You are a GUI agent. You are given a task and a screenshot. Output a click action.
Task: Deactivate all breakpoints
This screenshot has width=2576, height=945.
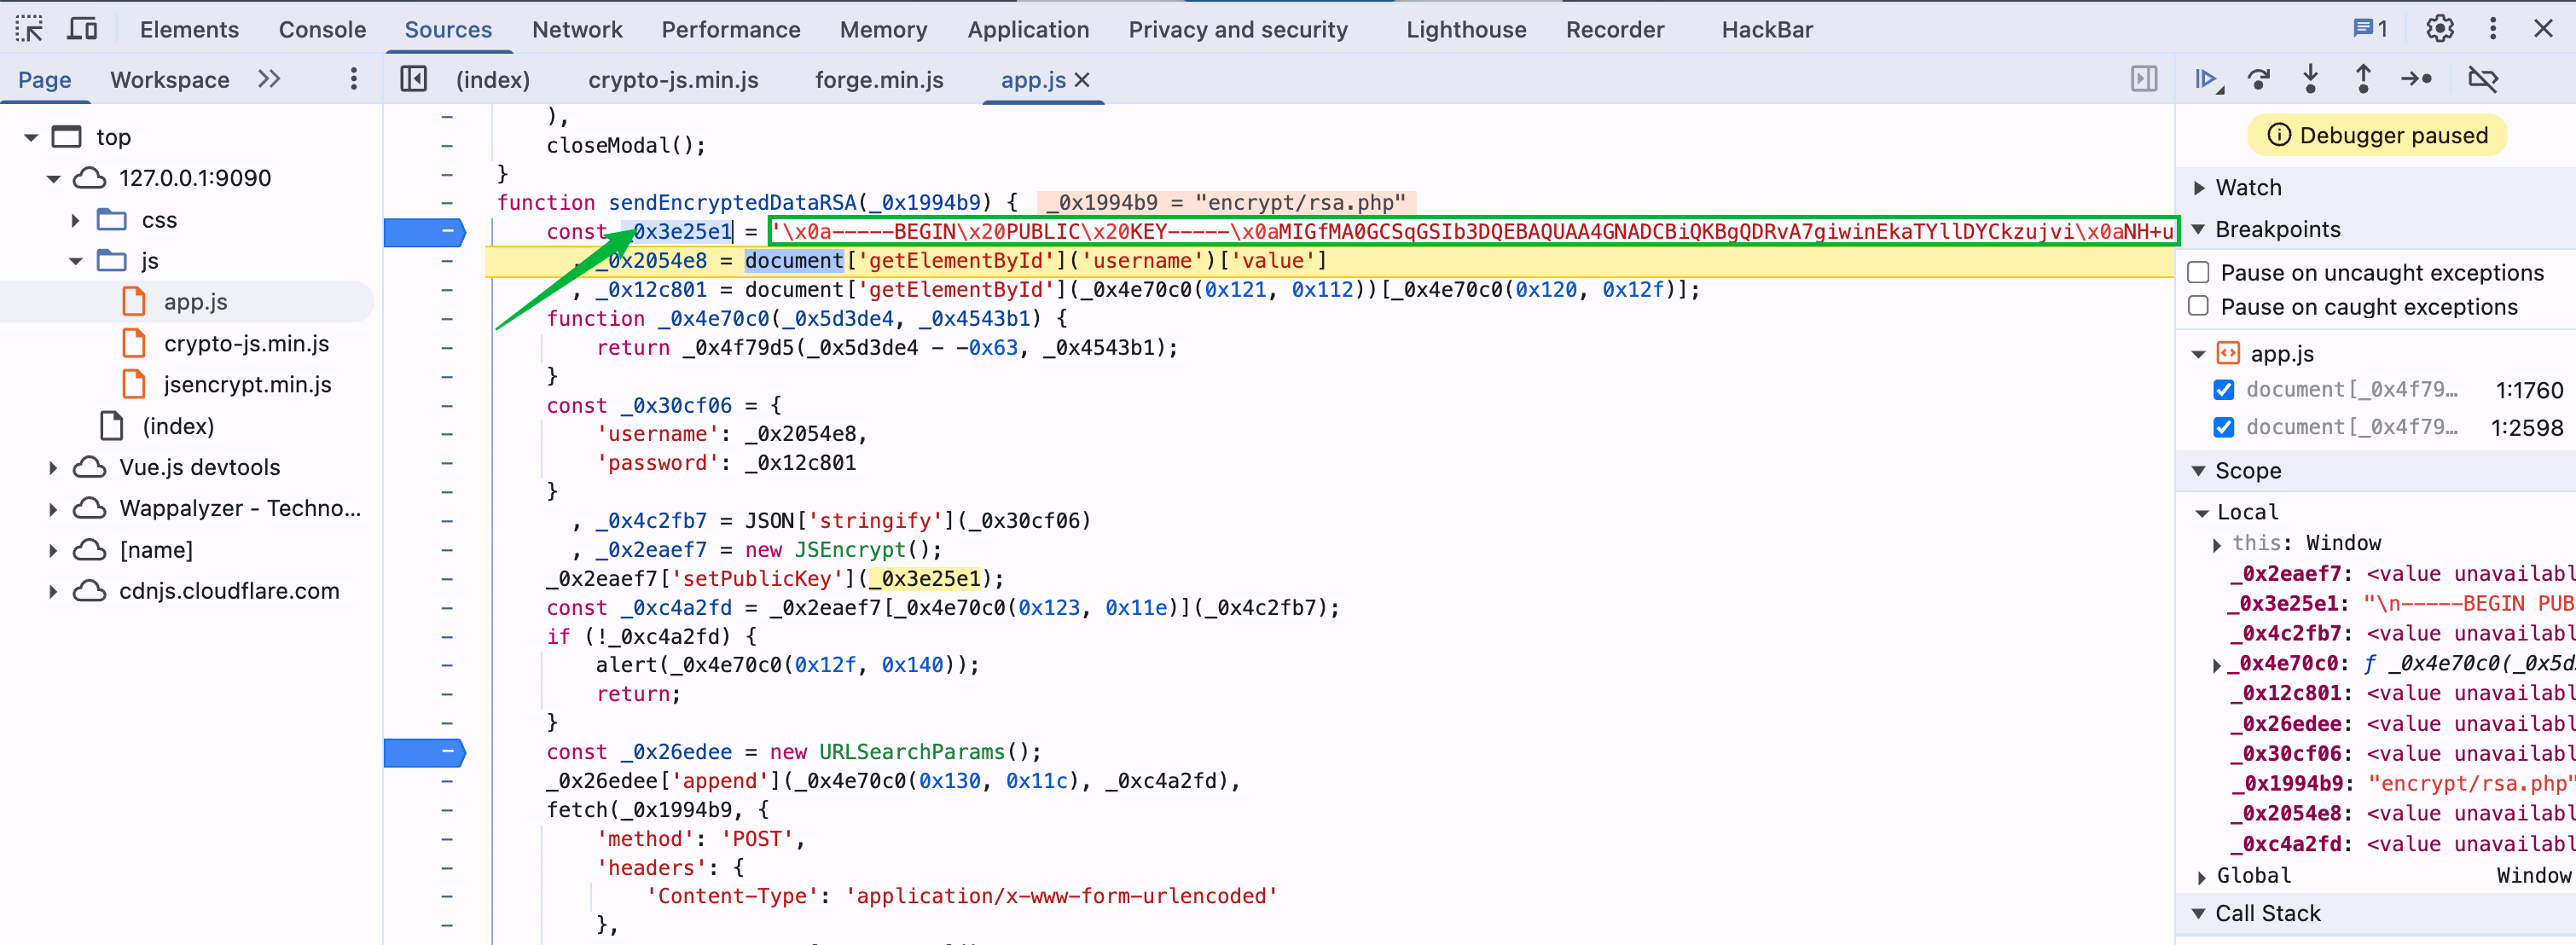coord(2483,79)
